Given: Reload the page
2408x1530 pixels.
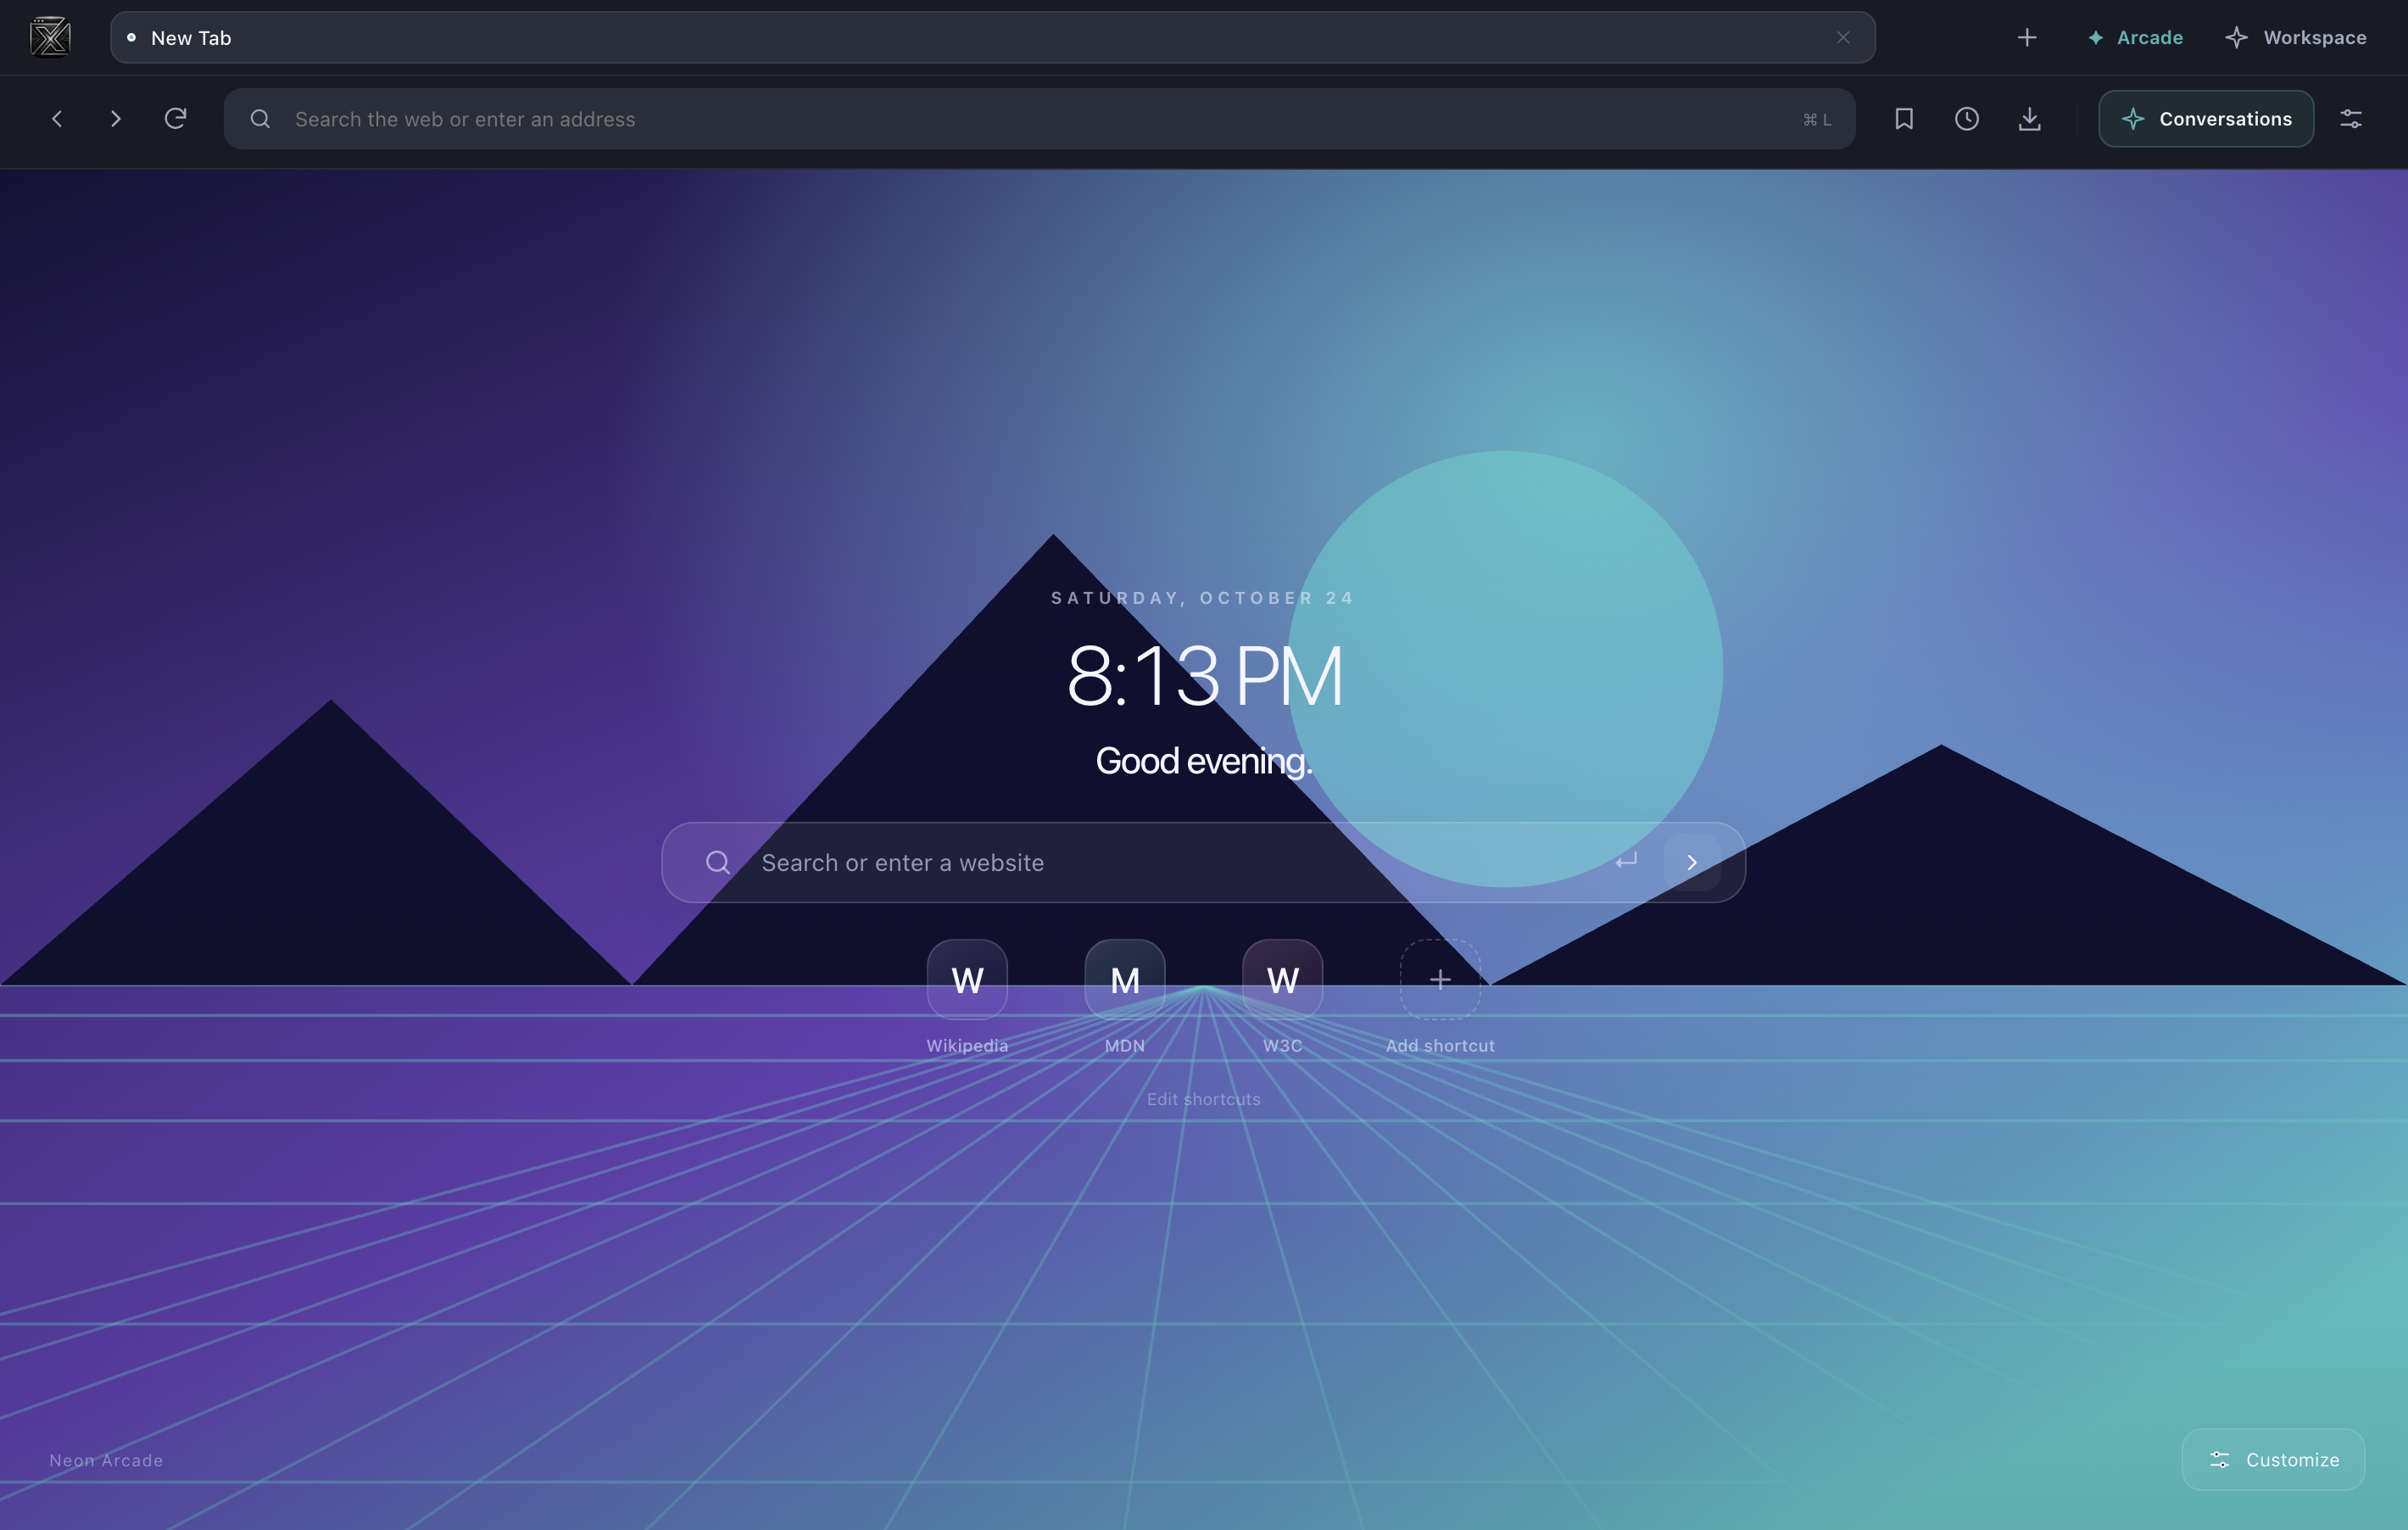Looking at the screenshot, I should click(176, 119).
